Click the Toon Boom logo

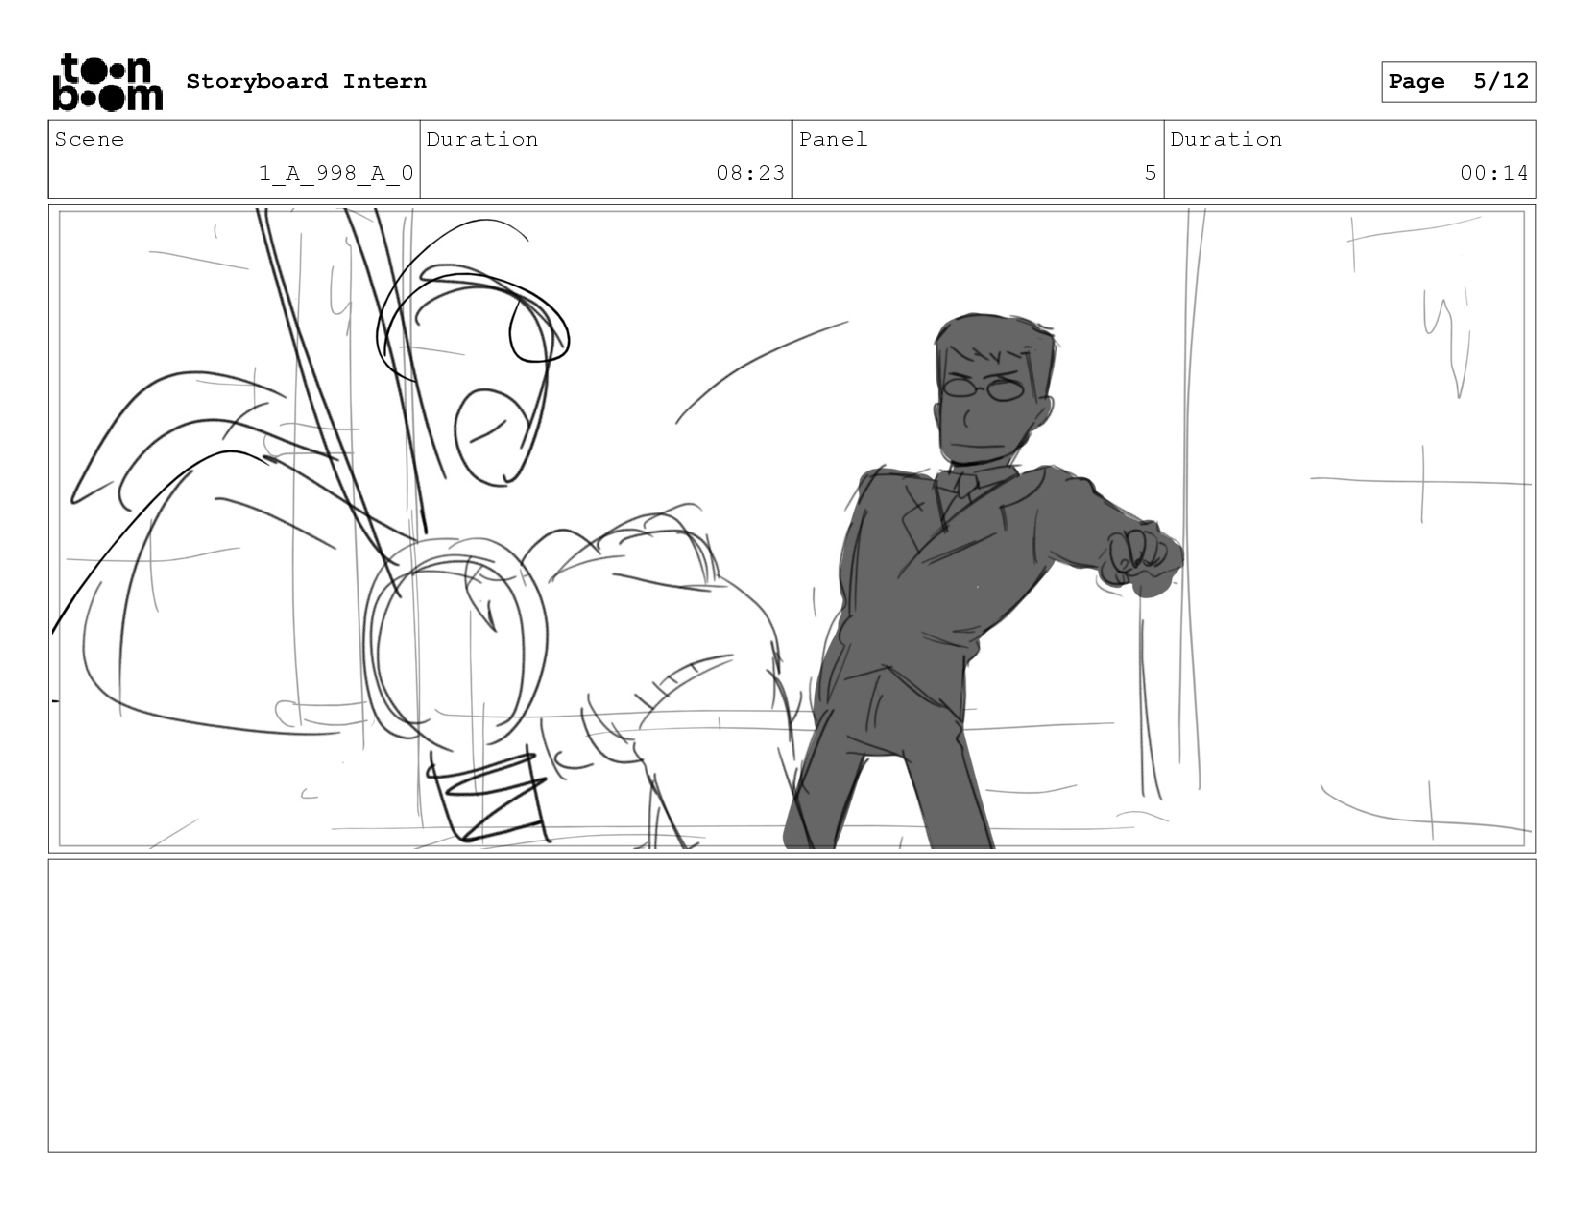107,82
